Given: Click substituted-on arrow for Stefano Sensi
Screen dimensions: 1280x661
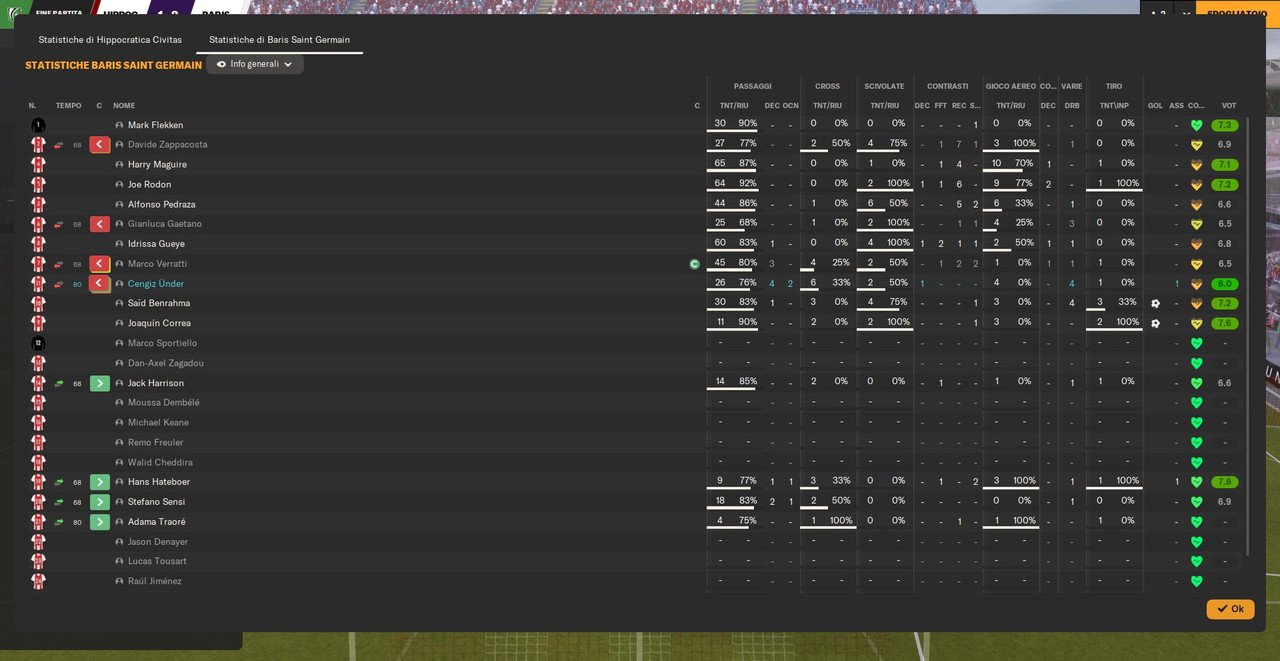Looking at the screenshot, I should 99,502.
